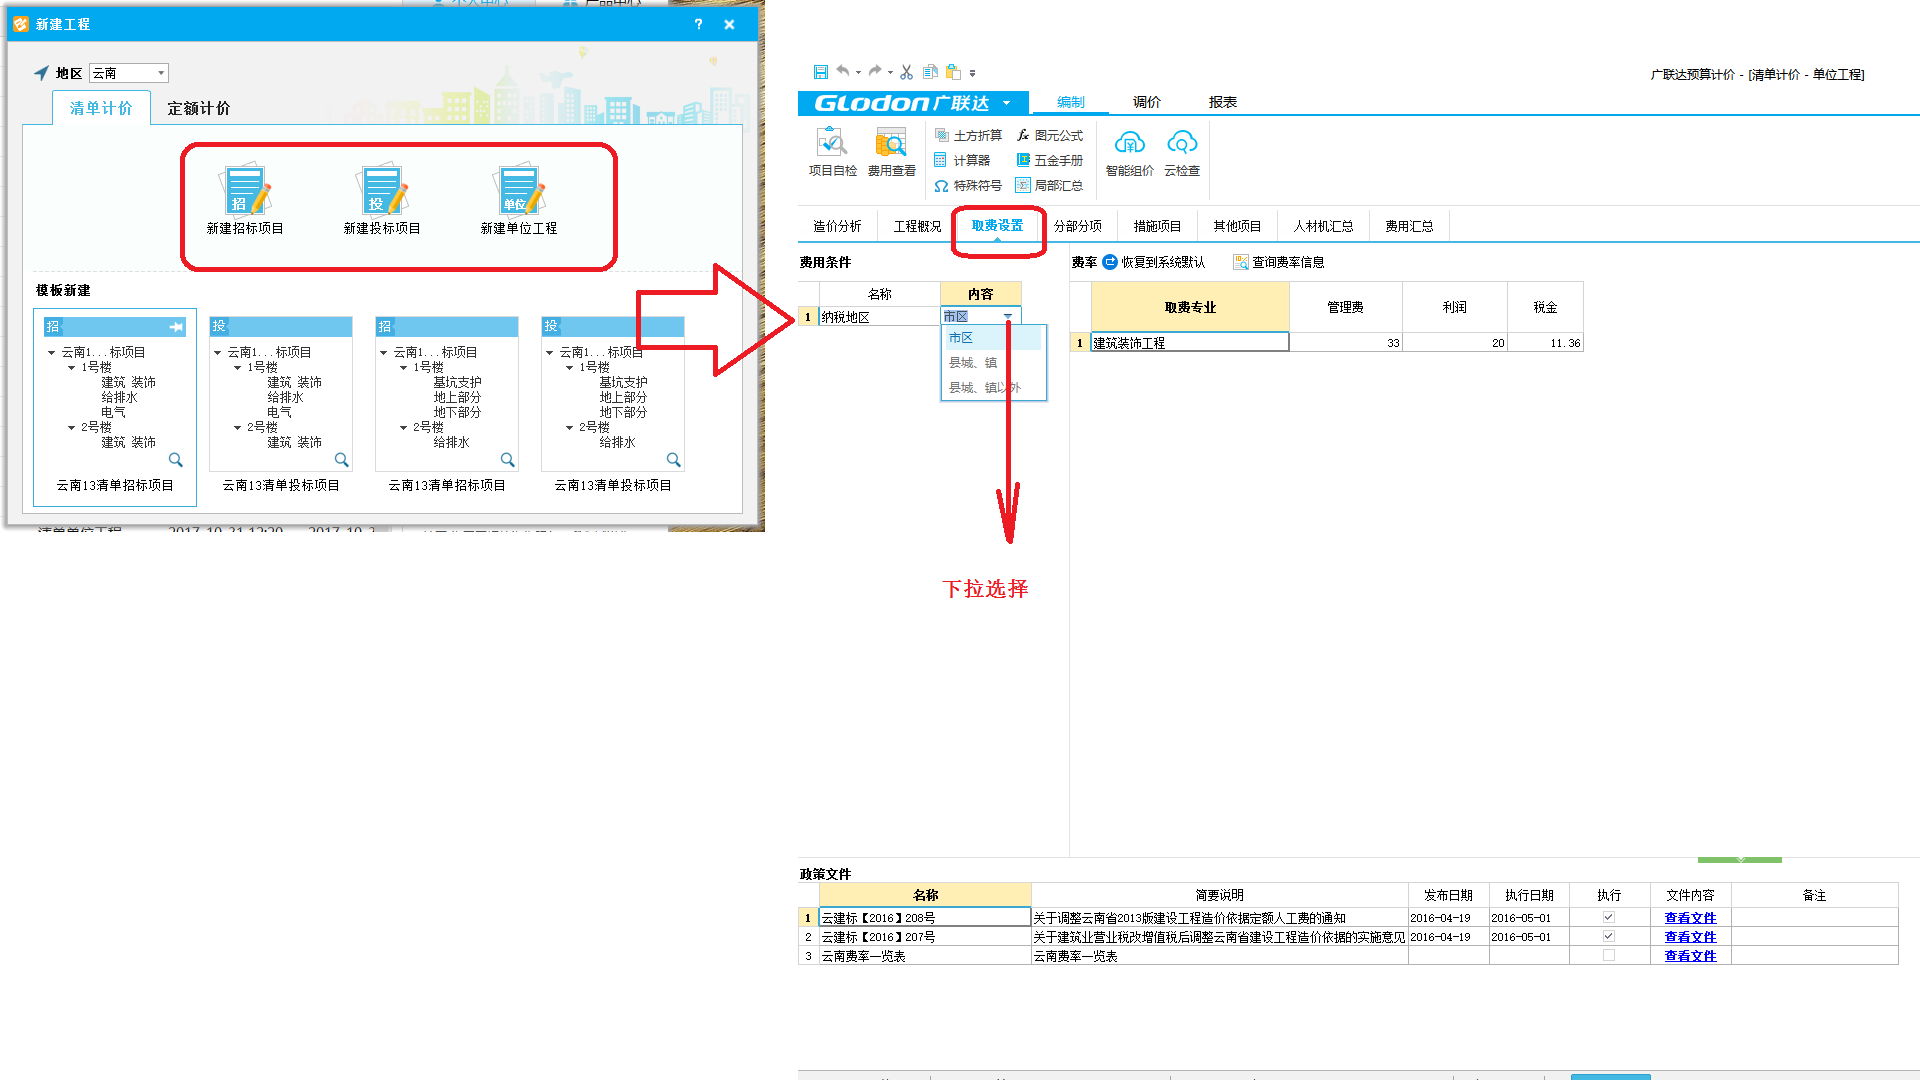Open the 报表 ribbon tab

pyautogui.click(x=1222, y=102)
